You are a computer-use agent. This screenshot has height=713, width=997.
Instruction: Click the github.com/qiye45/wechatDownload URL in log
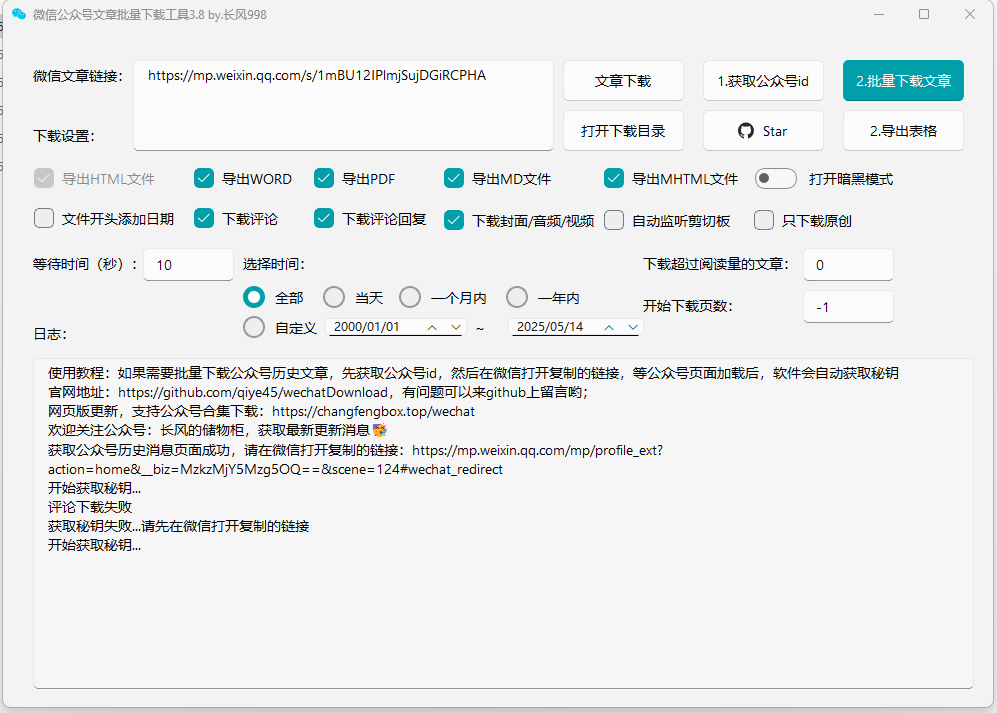point(253,392)
